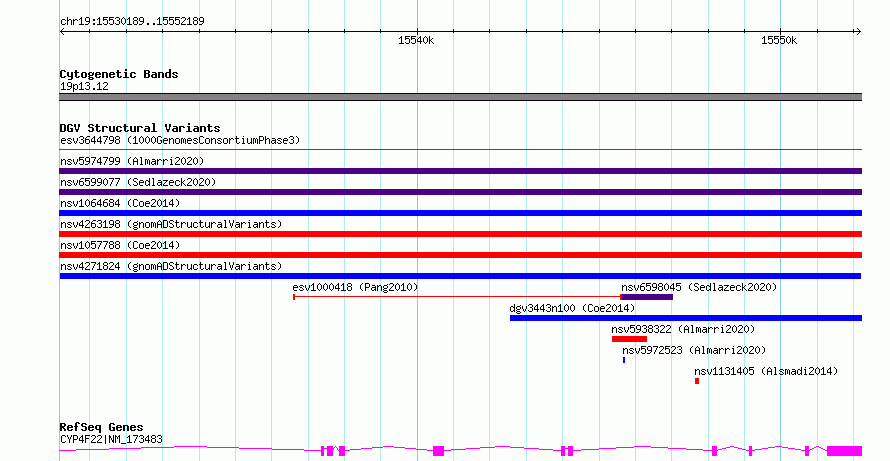Click the right arrowhead of the ruler
The image size is (890, 461).
click(x=858, y=32)
